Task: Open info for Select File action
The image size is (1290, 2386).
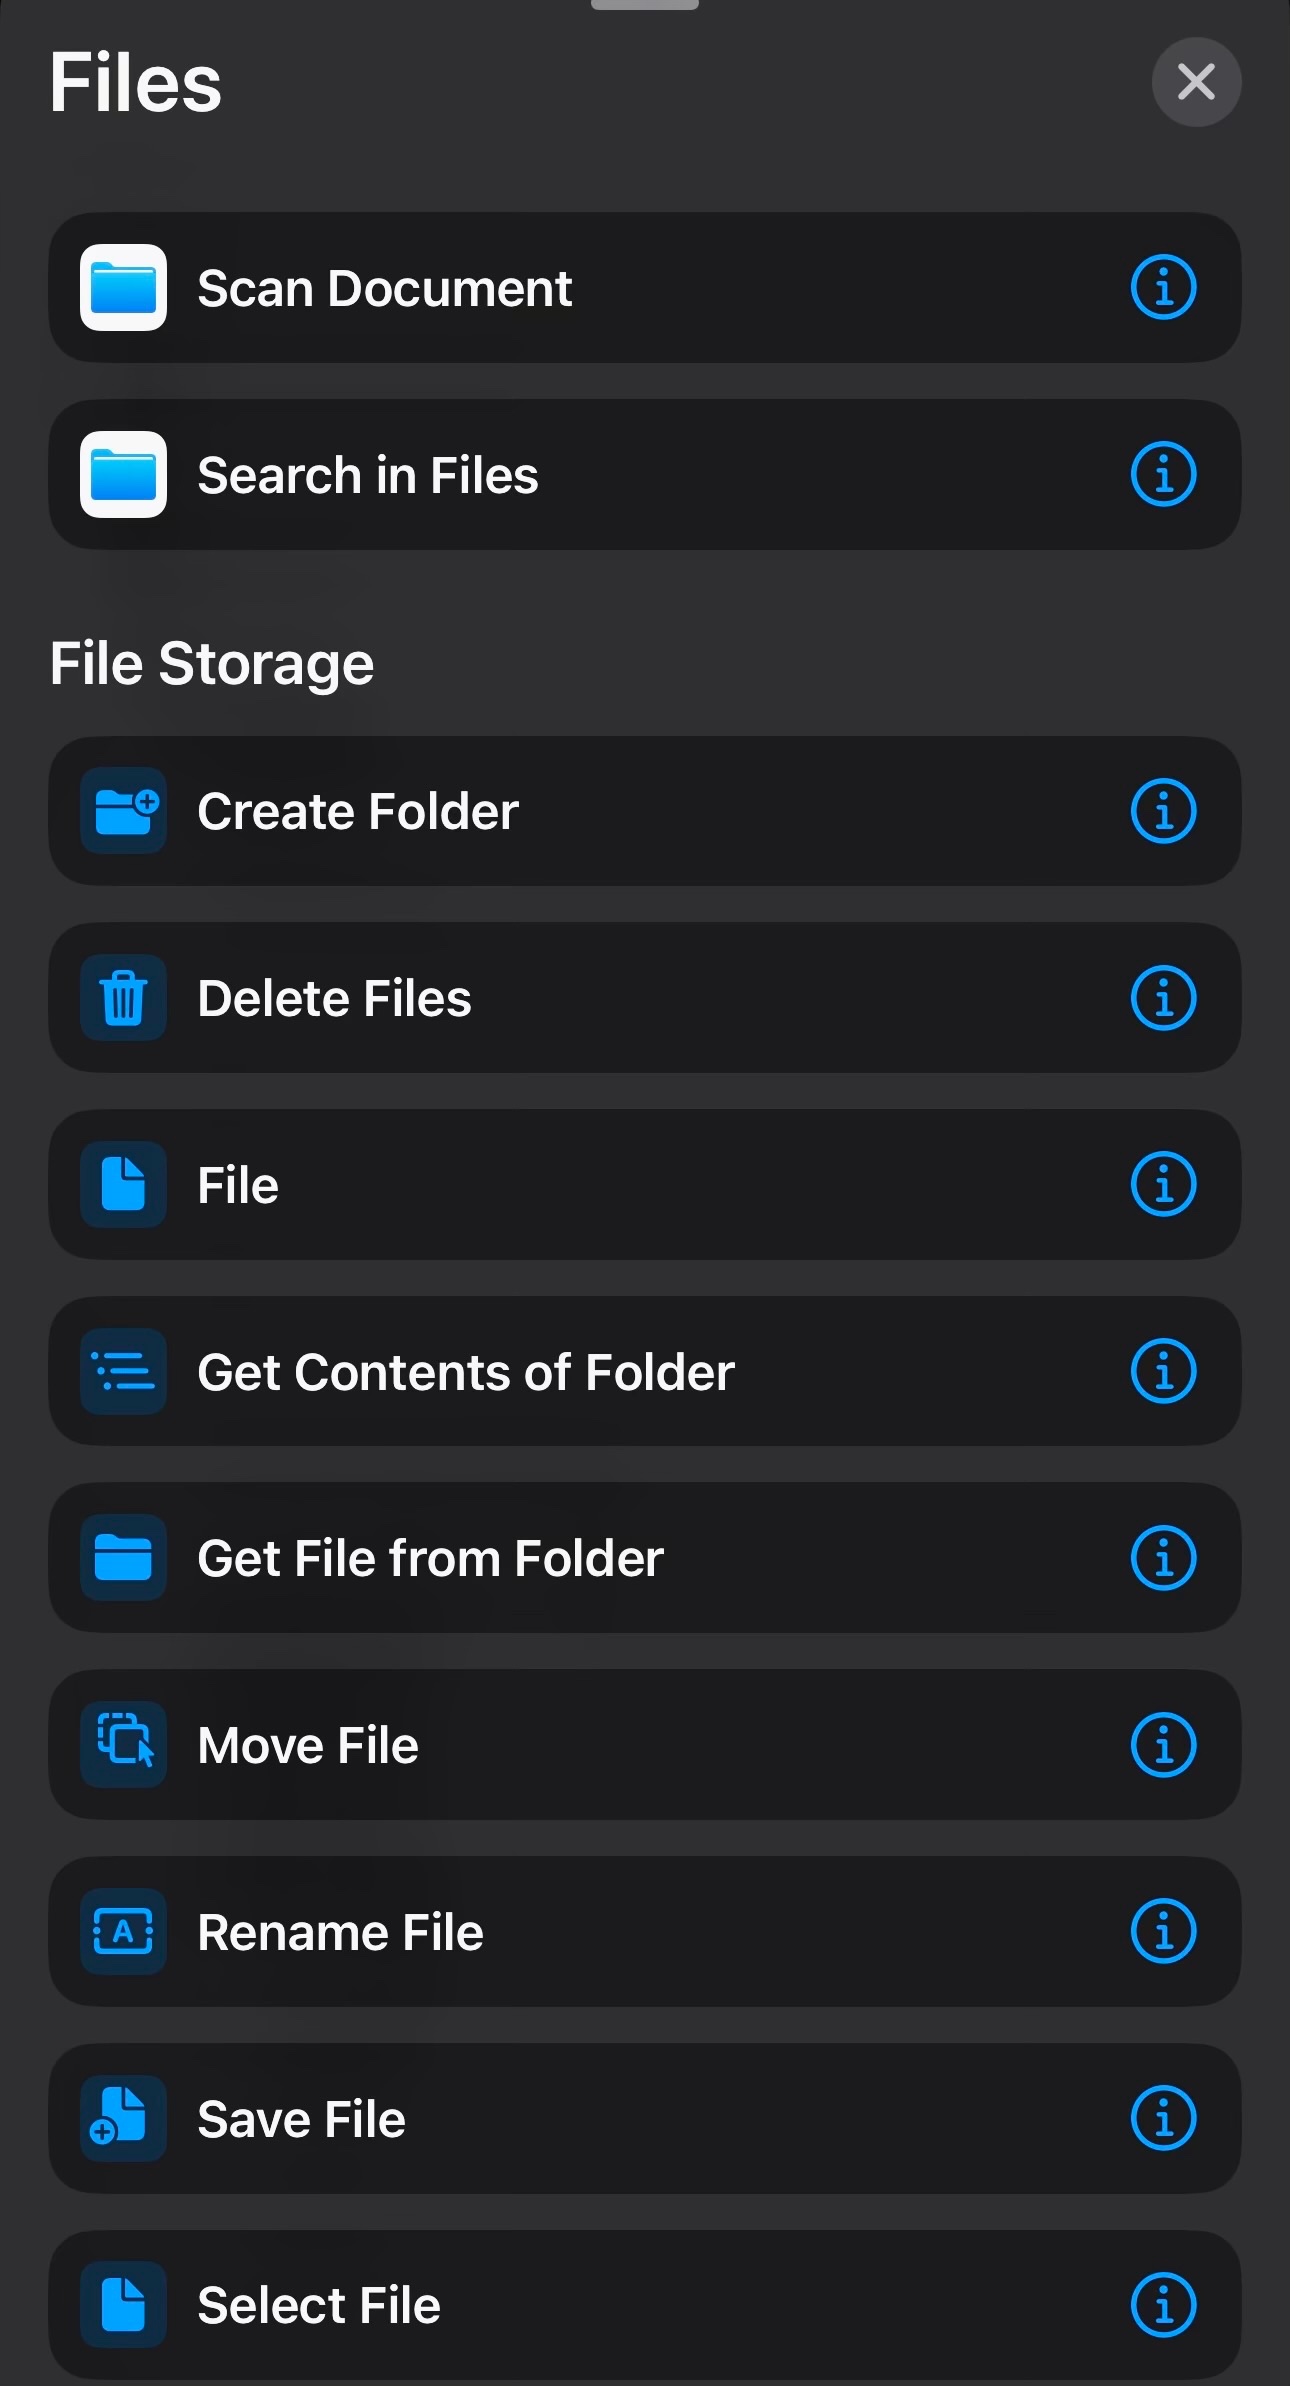Action: 1163,2305
